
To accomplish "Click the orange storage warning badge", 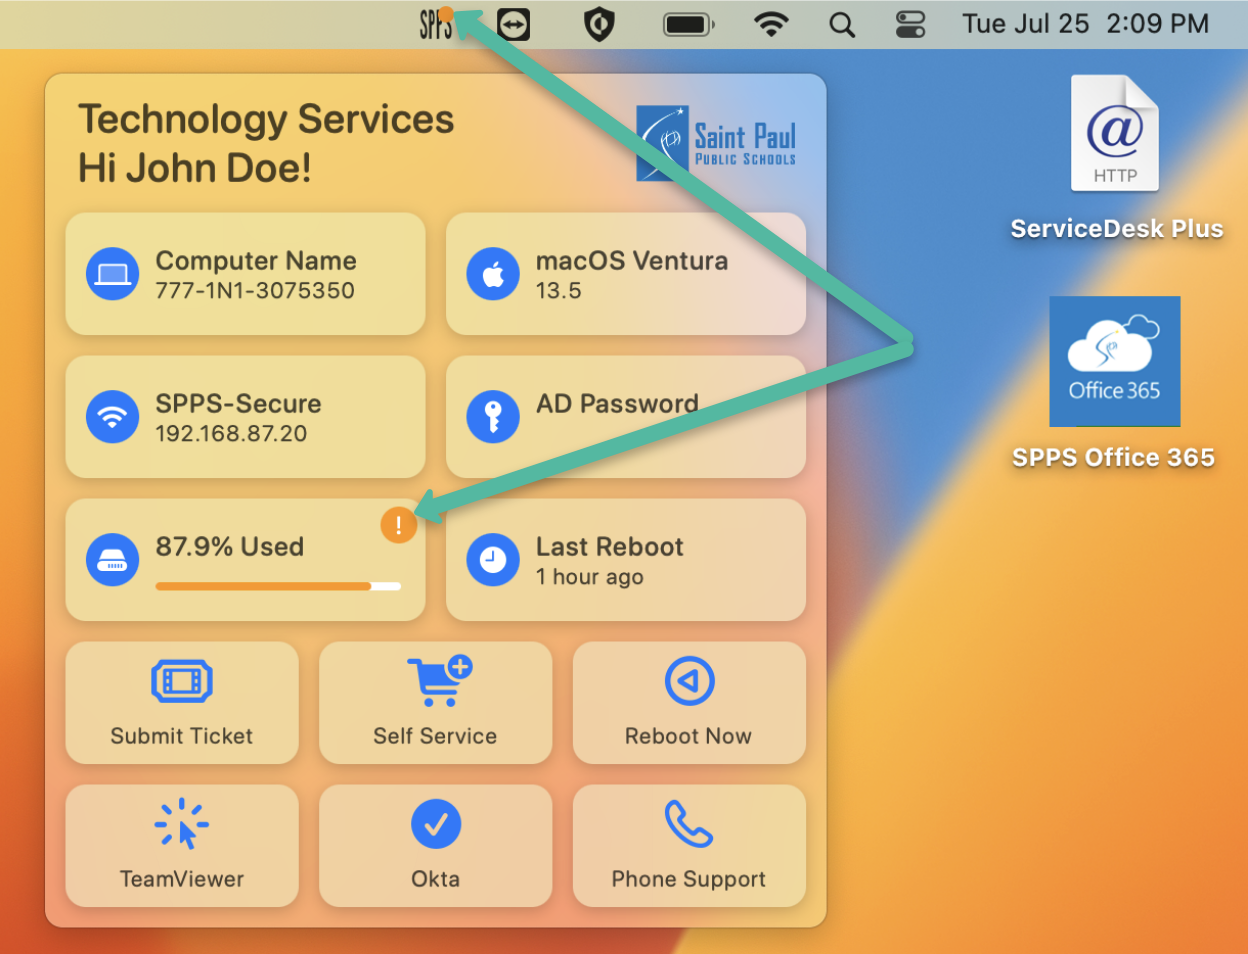I will [x=398, y=525].
